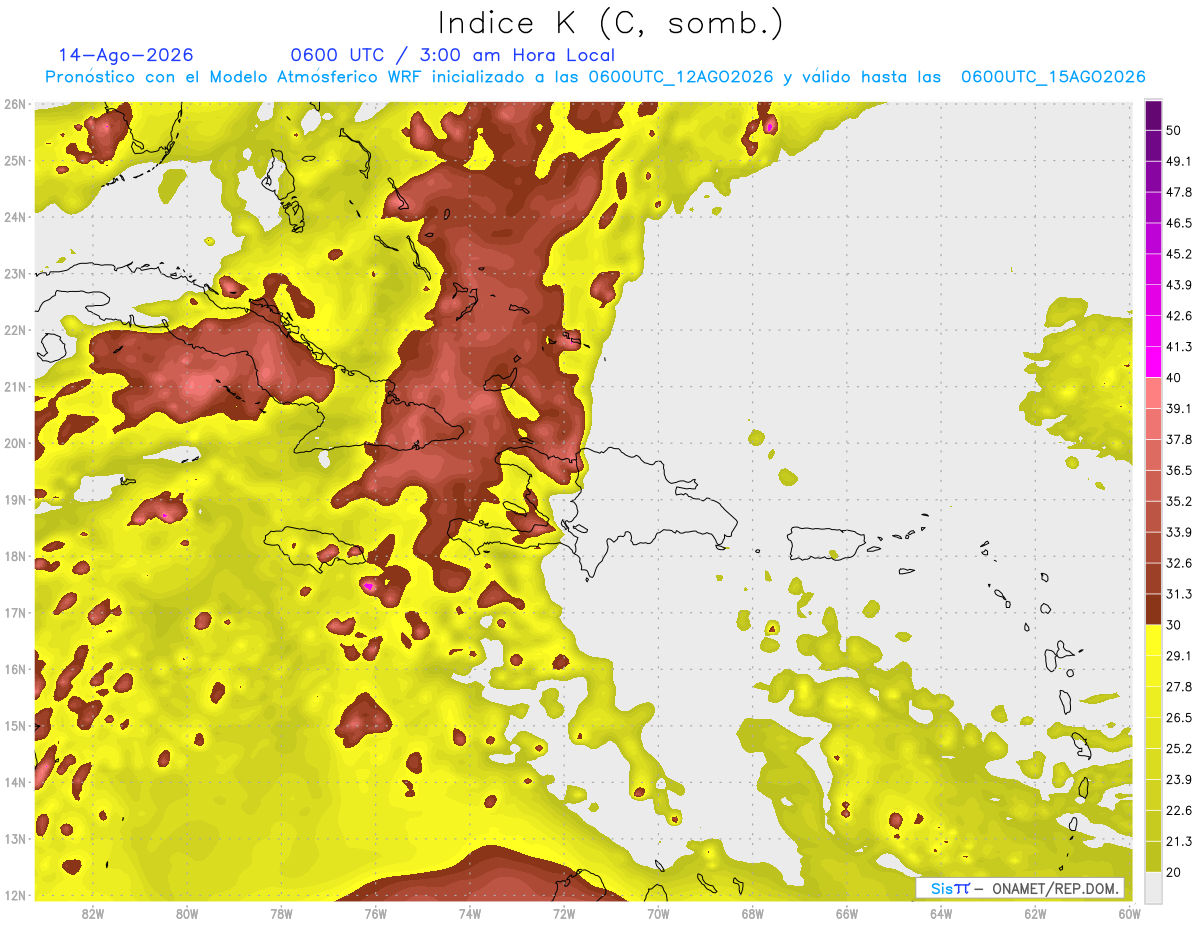Click the latitude label "24N"
Viewport: 1200px width, 927px height.
point(15,217)
